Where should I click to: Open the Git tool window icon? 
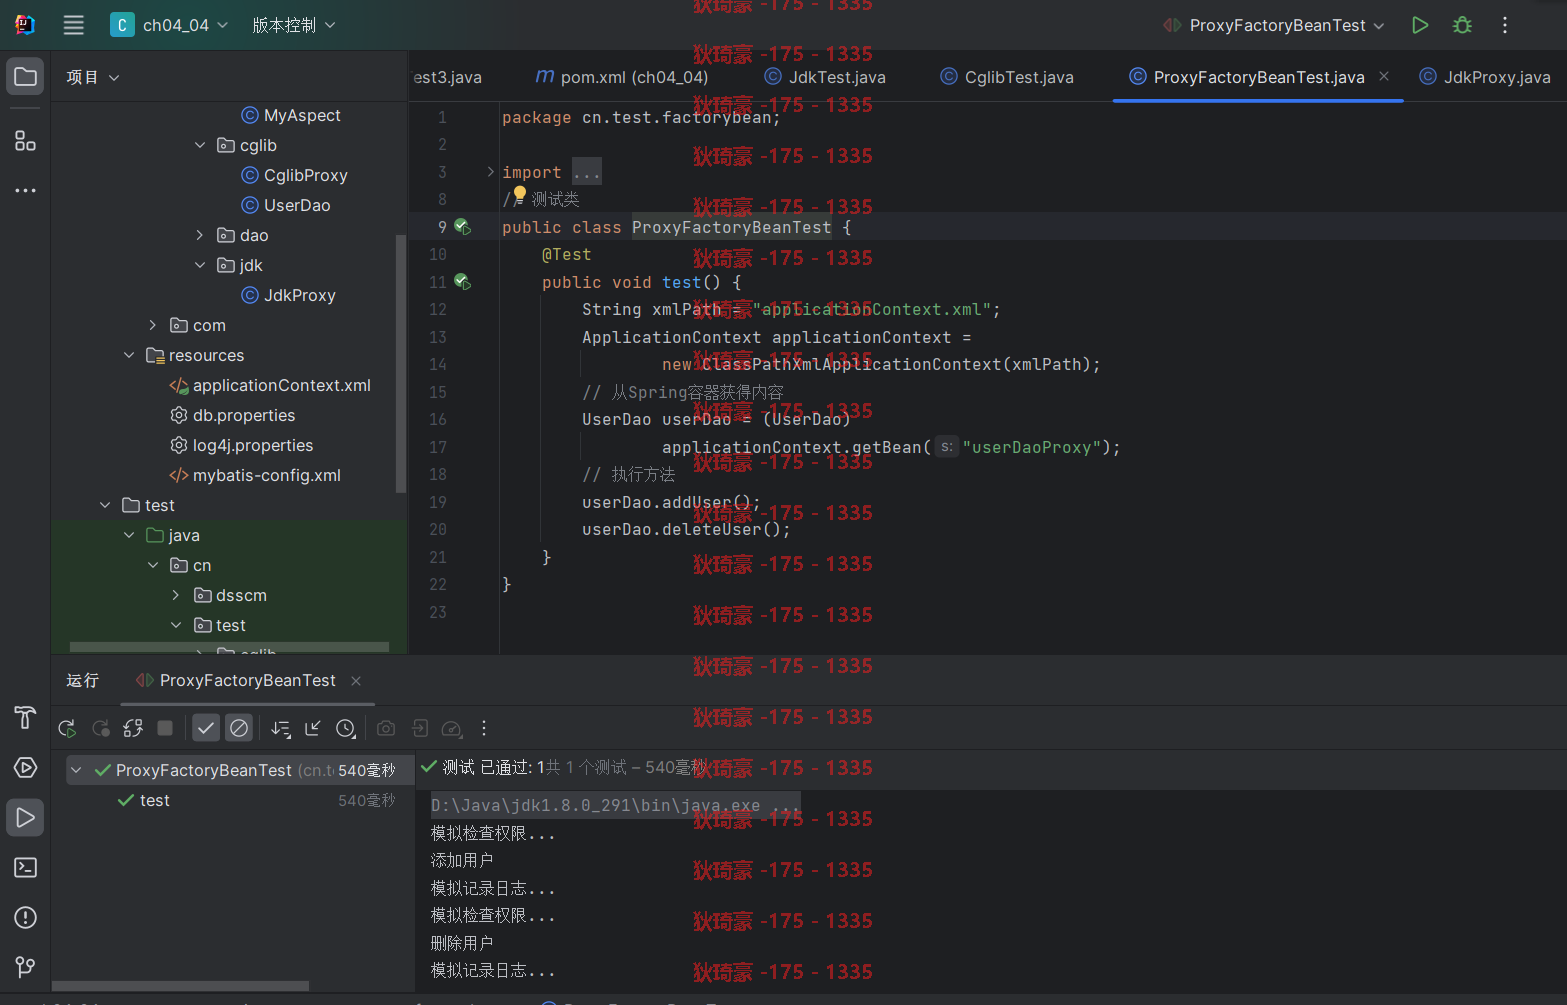point(25,966)
